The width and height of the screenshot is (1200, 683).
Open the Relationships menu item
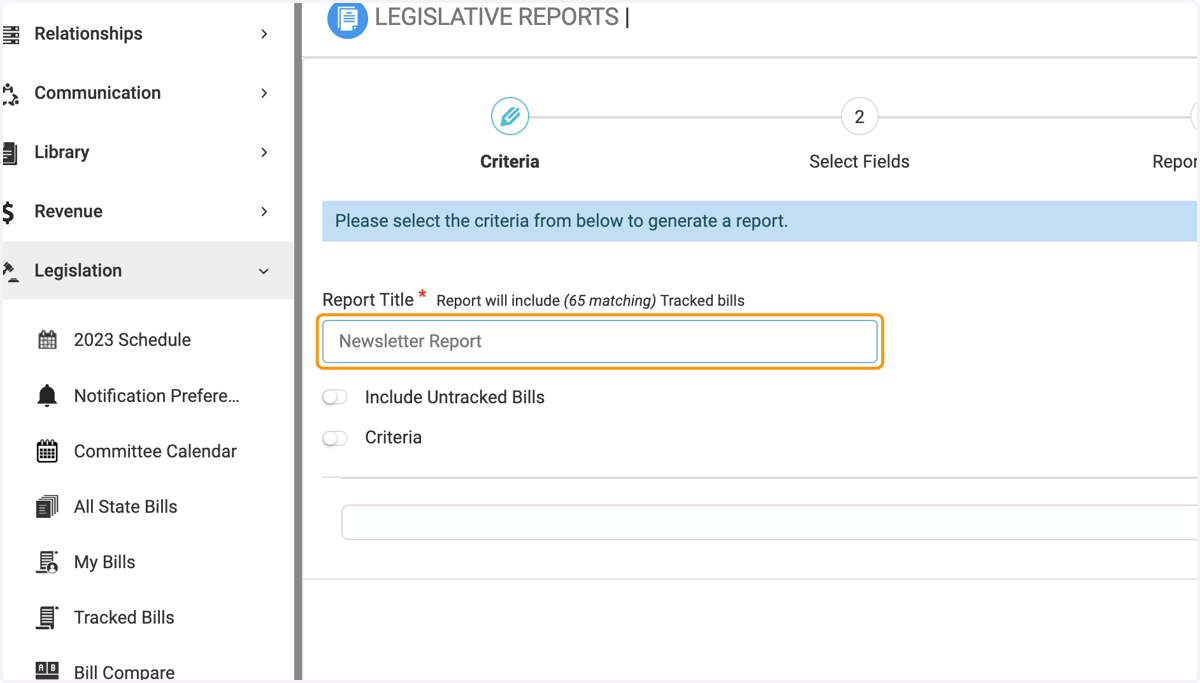coord(147,34)
